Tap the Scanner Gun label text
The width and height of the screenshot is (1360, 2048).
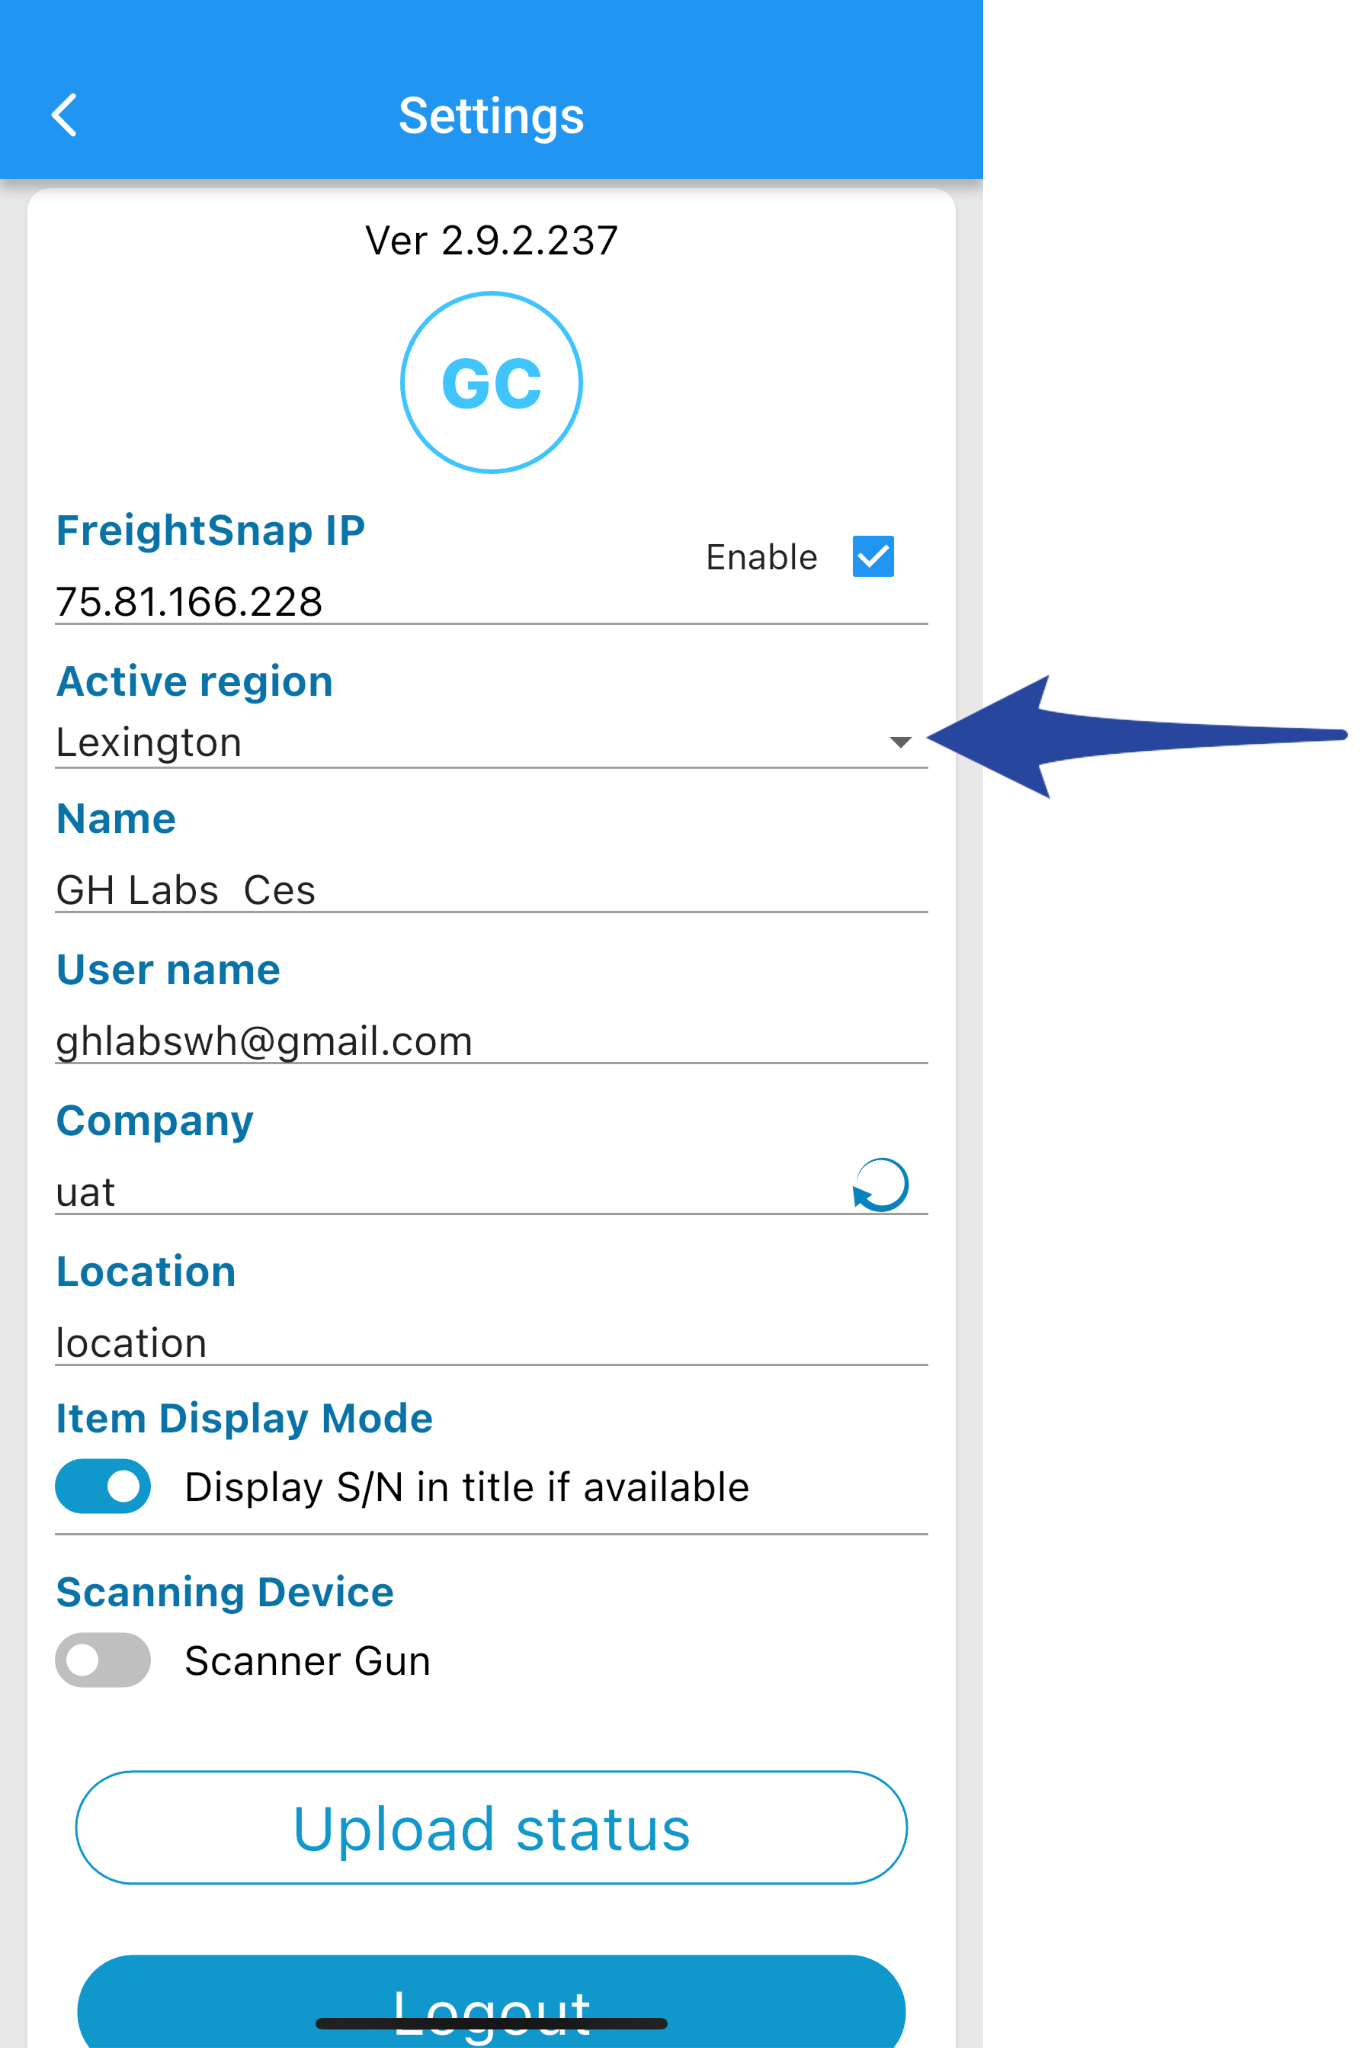point(307,1661)
